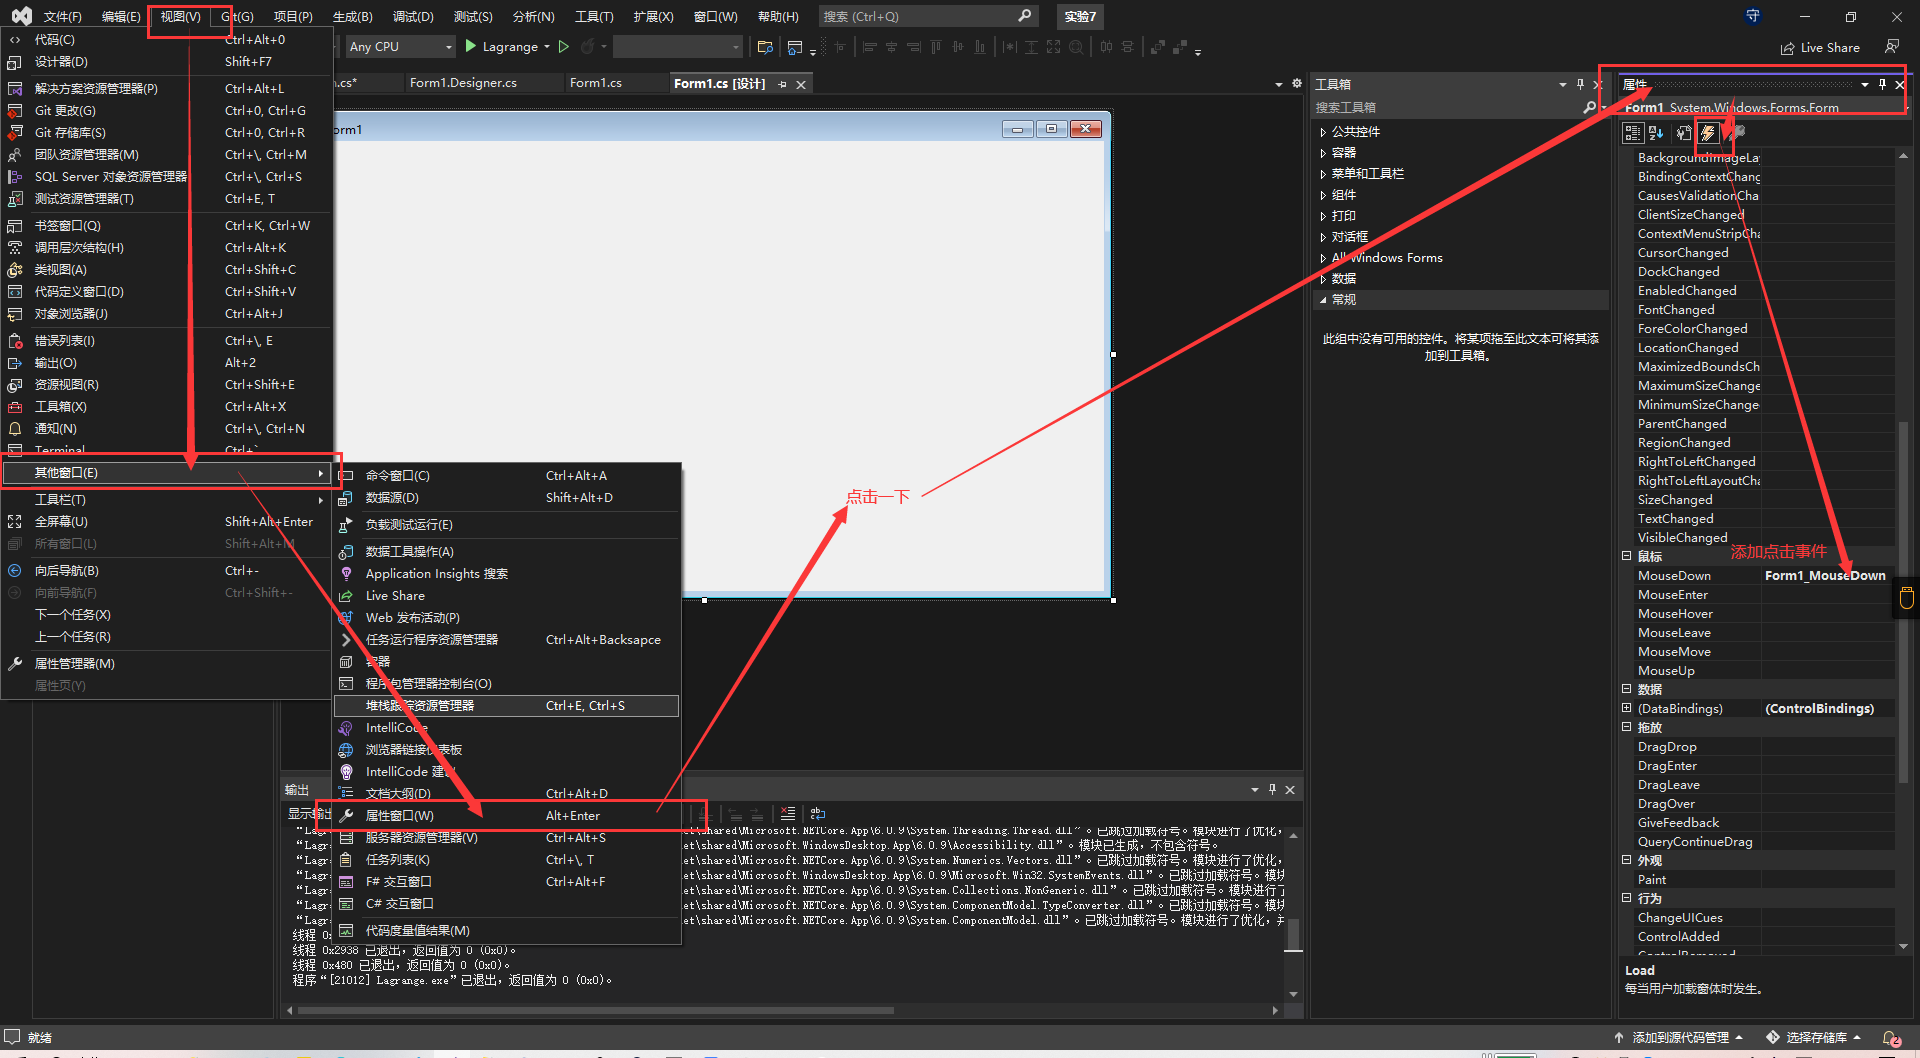
Task: Click 添加到源代码管理 in status bar
Action: pyautogui.click(x=1680, y=1037)
